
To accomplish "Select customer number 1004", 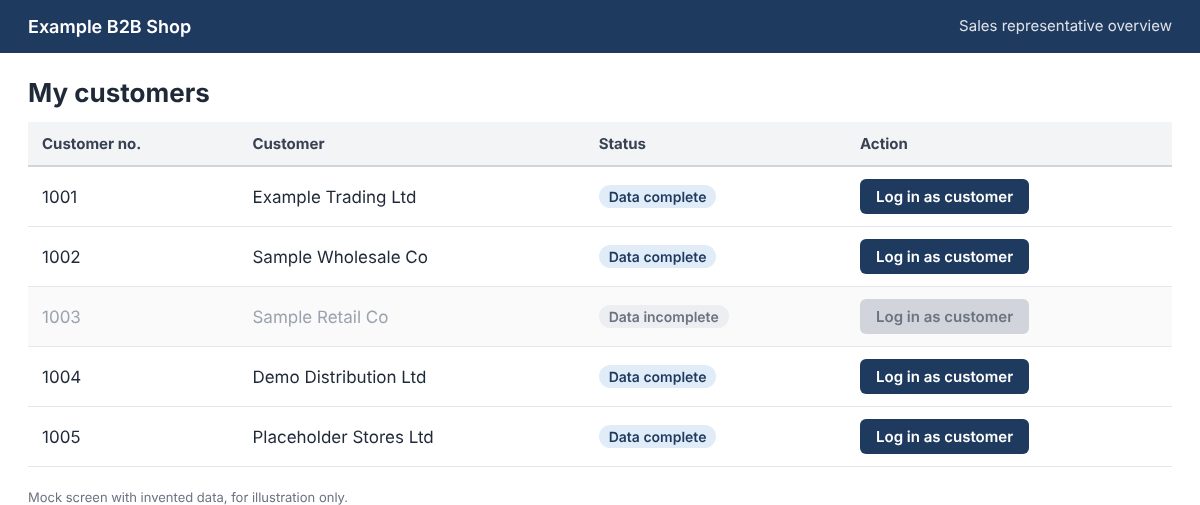I will [61, 377].
